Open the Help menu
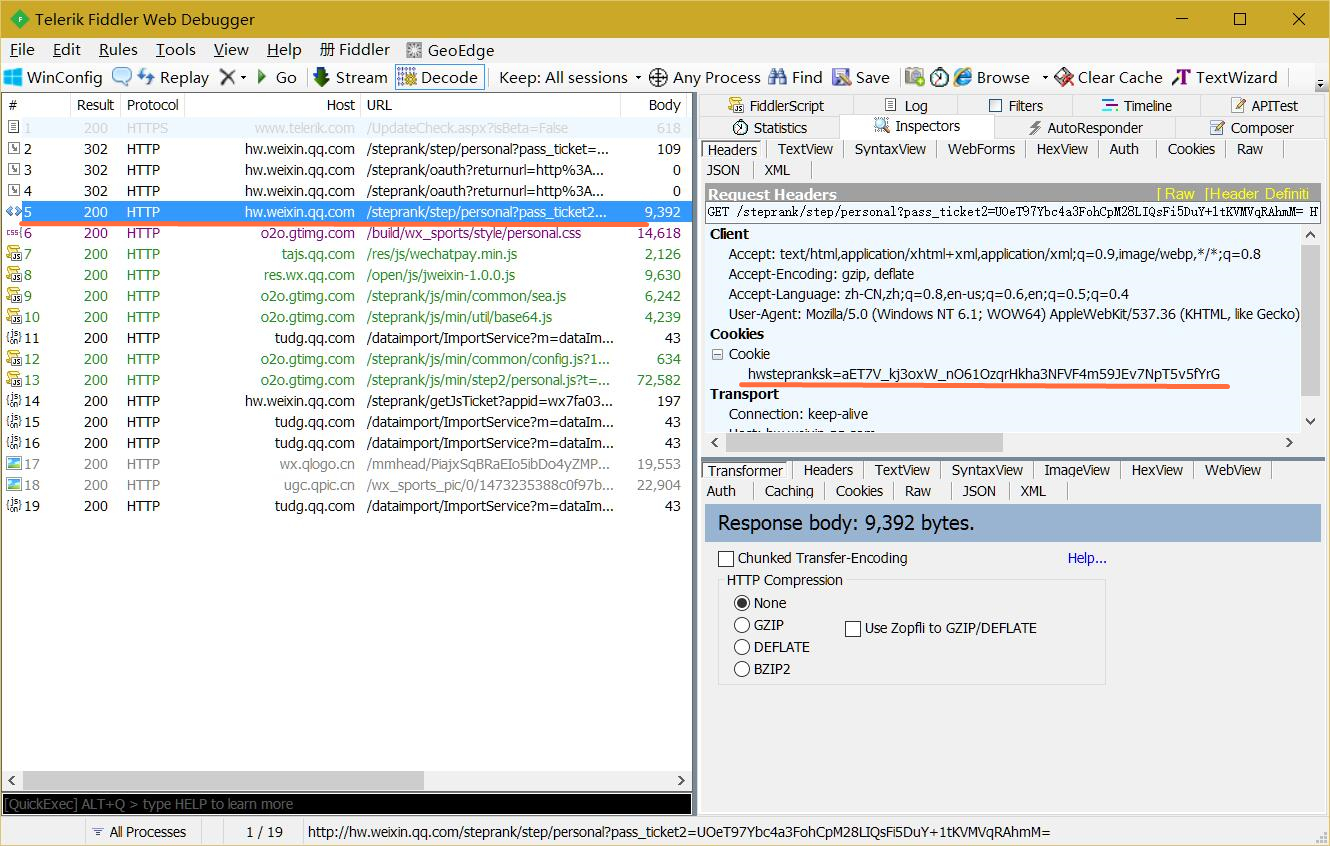1330x846 pixels. pyautogui.click(x=284, y=49)
